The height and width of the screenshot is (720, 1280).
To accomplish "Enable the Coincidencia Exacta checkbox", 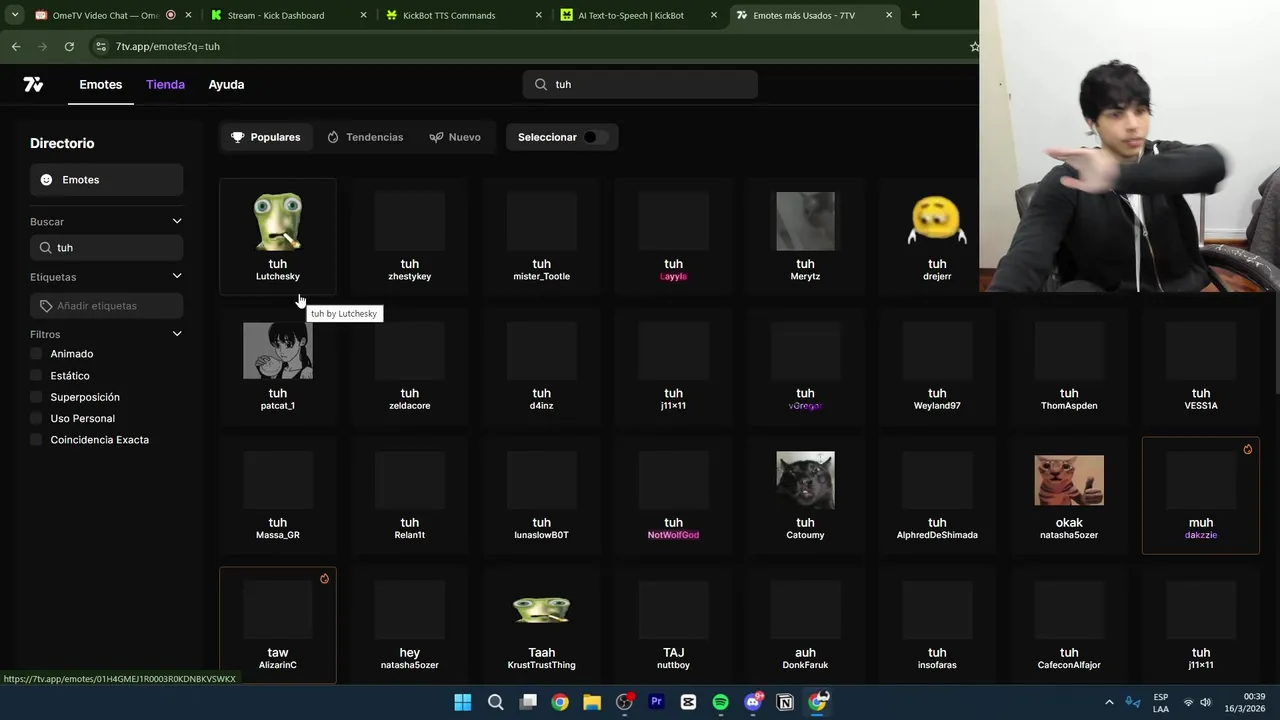I will coord(36,440).
